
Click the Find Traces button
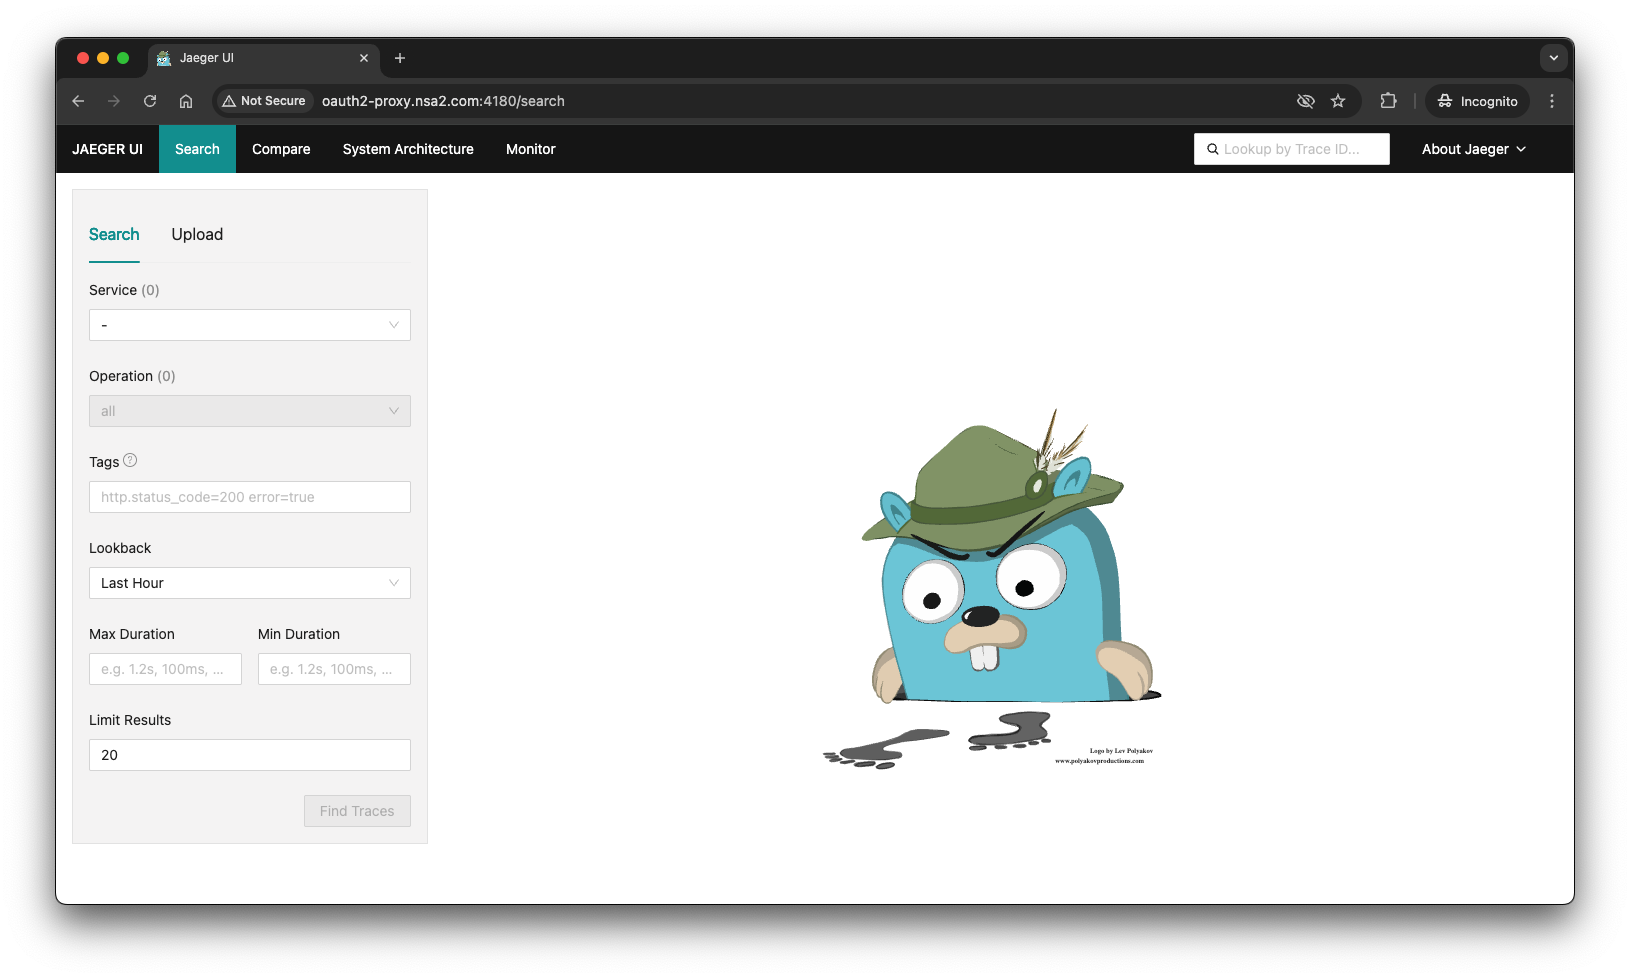[357, 811]
